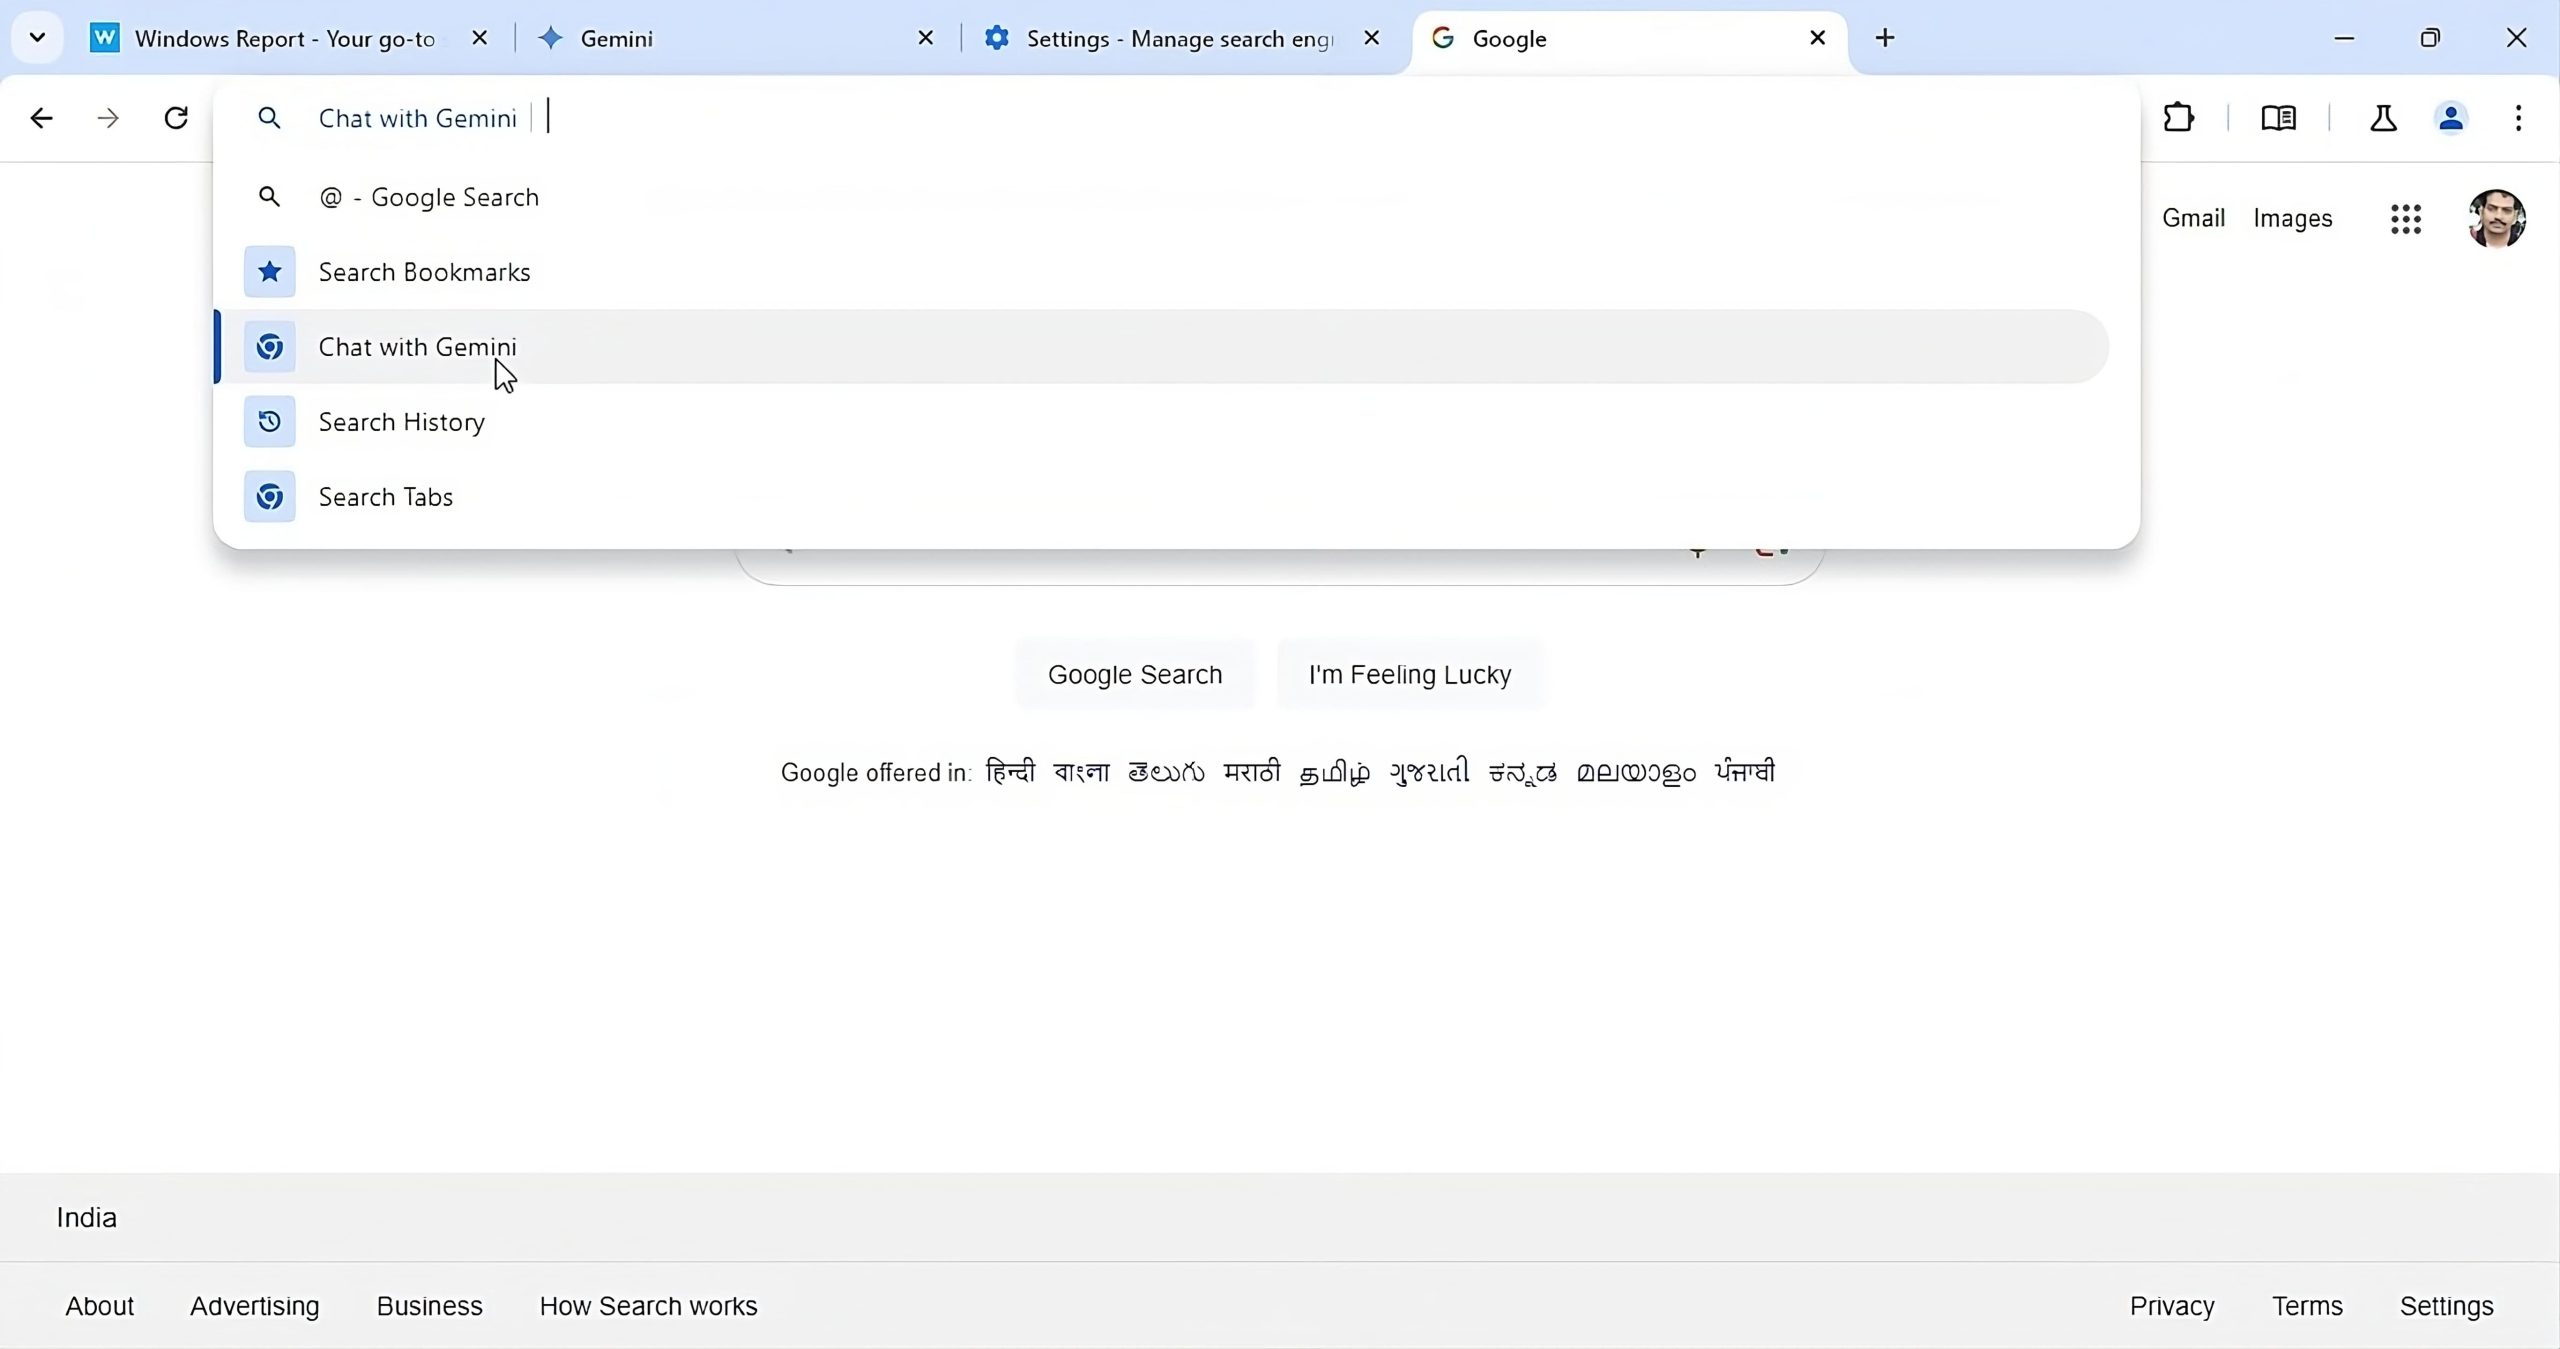Switch Google language to తెలుగు
Screen dimensions: 2560x1349
pyautogui.click(x=1166, y=772)
